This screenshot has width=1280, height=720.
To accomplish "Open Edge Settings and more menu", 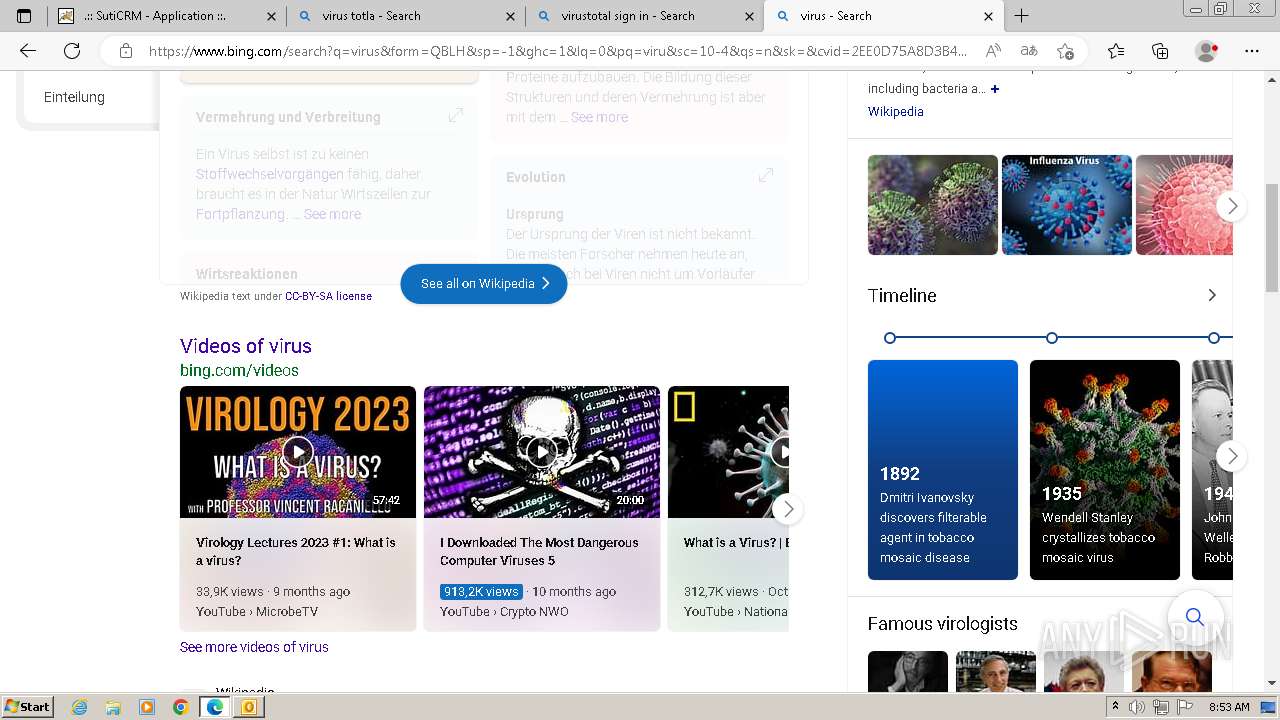I will point(1251,51).
